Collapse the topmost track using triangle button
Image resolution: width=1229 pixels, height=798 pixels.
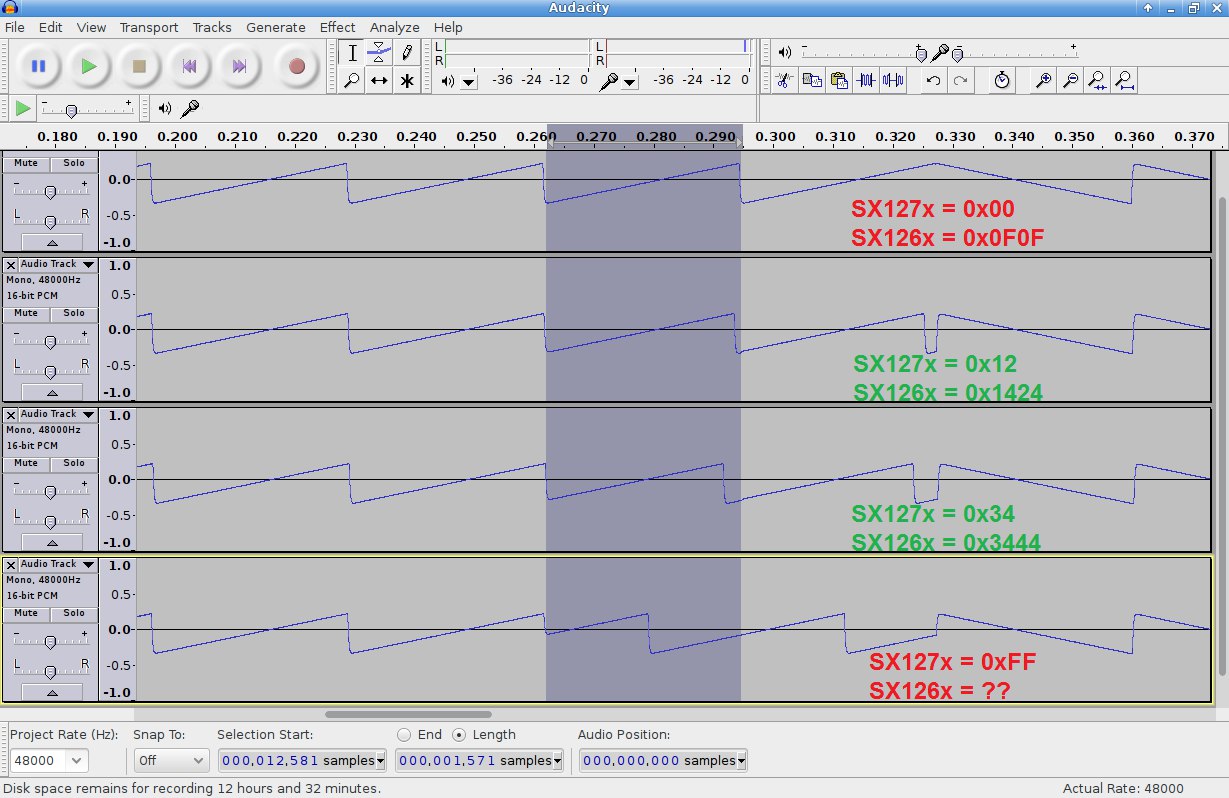pos(52,242)
